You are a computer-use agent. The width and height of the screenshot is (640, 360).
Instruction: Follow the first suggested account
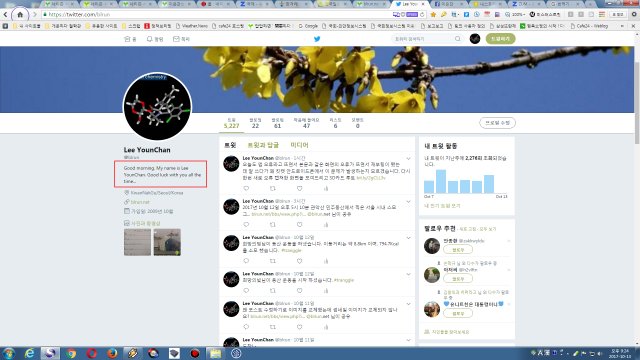click(458, 250)
